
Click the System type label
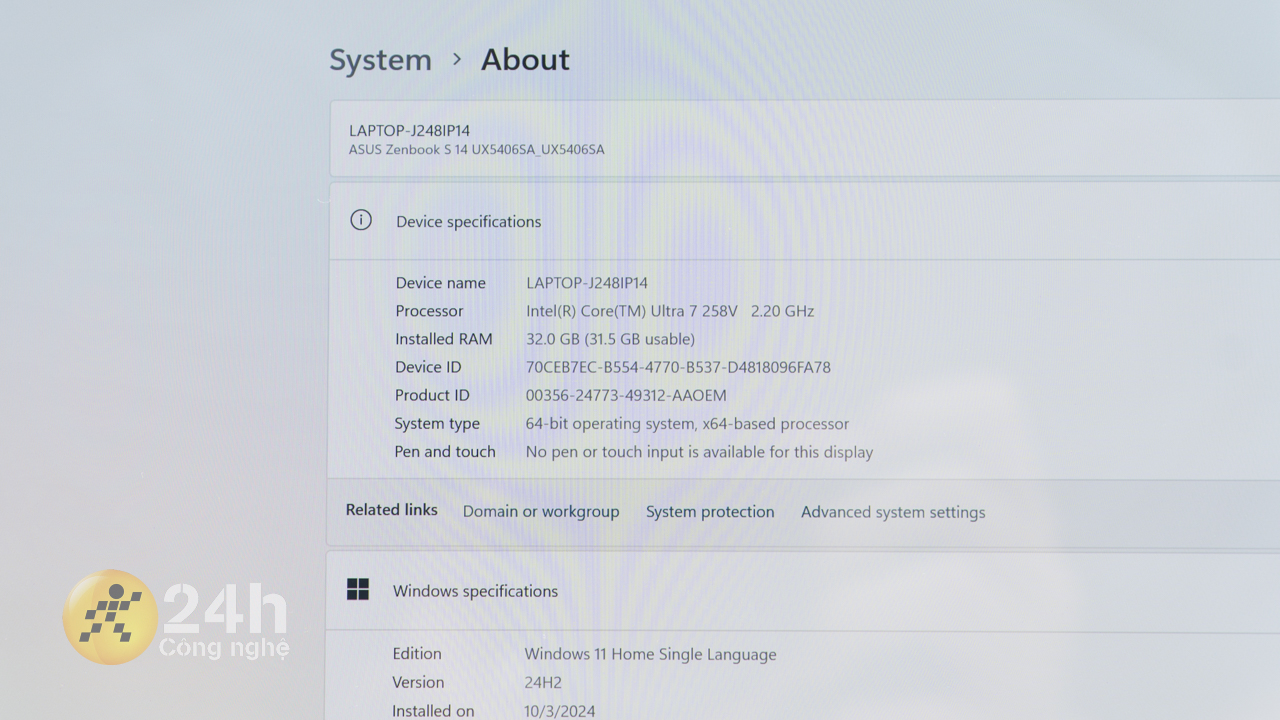pos(437,424)
